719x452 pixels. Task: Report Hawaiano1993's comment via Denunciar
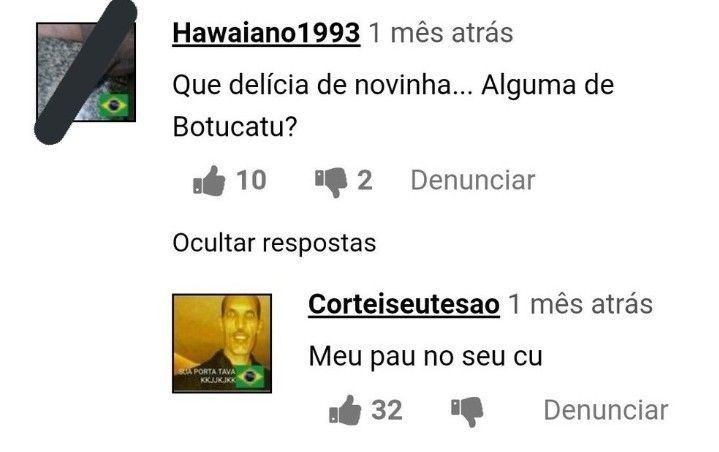[x=473, y=180]
